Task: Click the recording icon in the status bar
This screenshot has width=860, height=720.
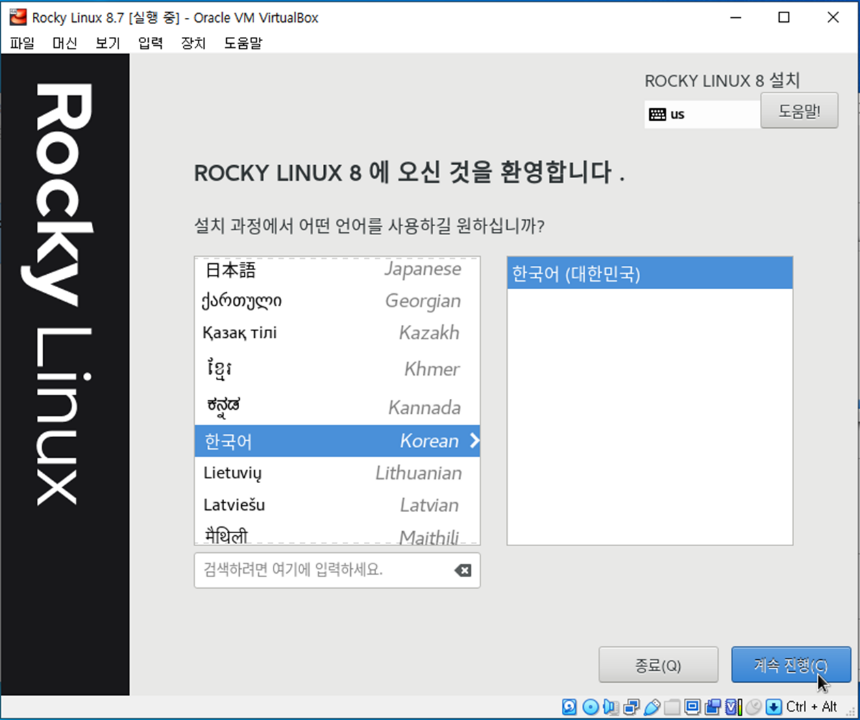Action: [x=712, y=706]
